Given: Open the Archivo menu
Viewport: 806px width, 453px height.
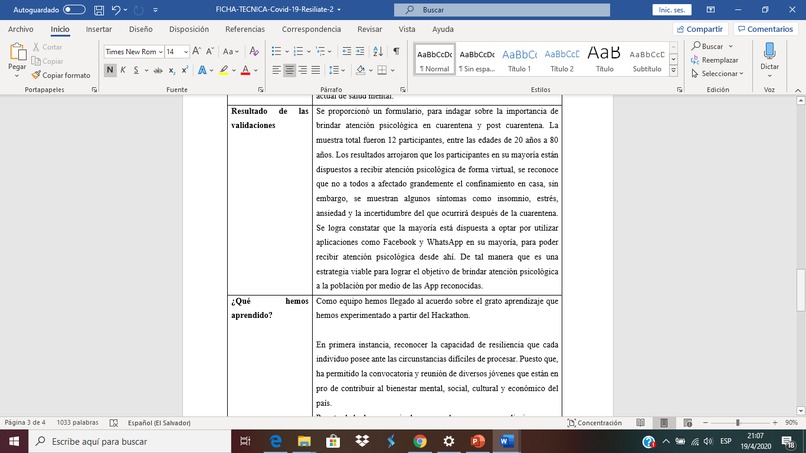Looking at the screenshot, I should pos(21,29).
